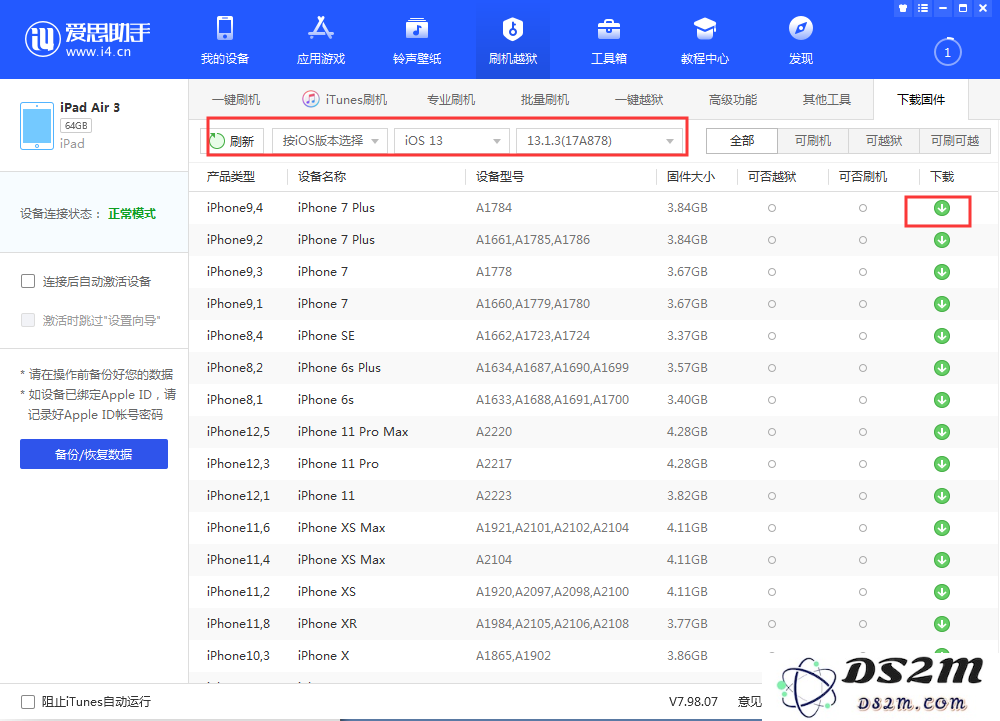Download iPhone8,1 iPhone 6s firmware

[x=941, y=400]
